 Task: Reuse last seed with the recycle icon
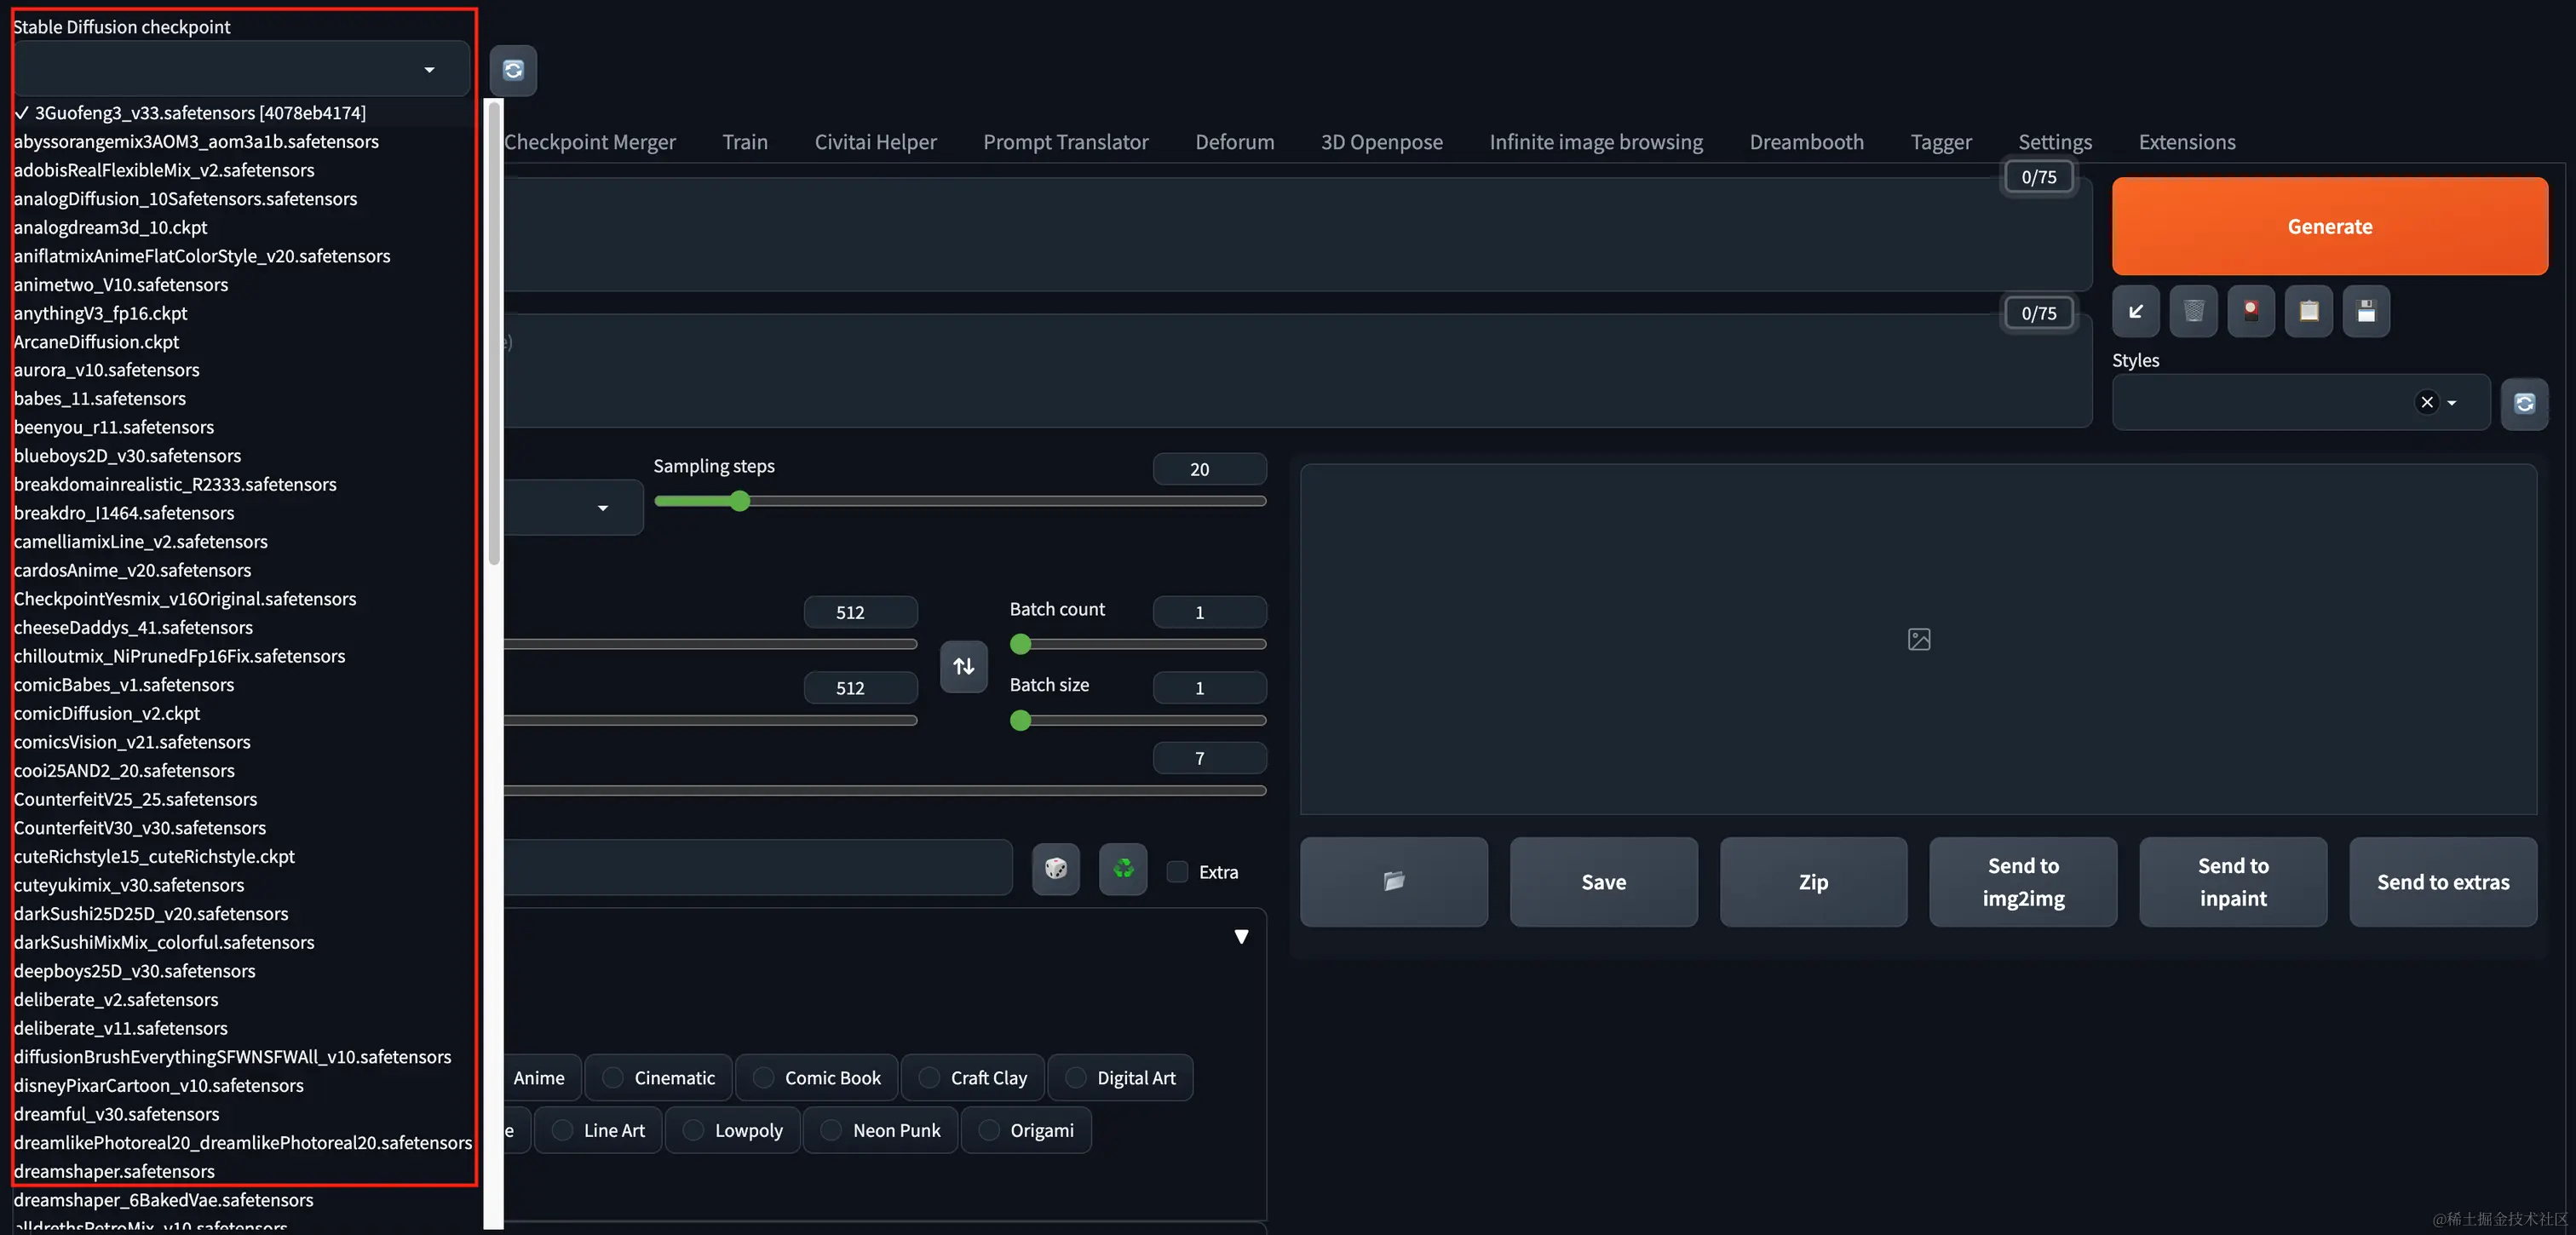1123,868
